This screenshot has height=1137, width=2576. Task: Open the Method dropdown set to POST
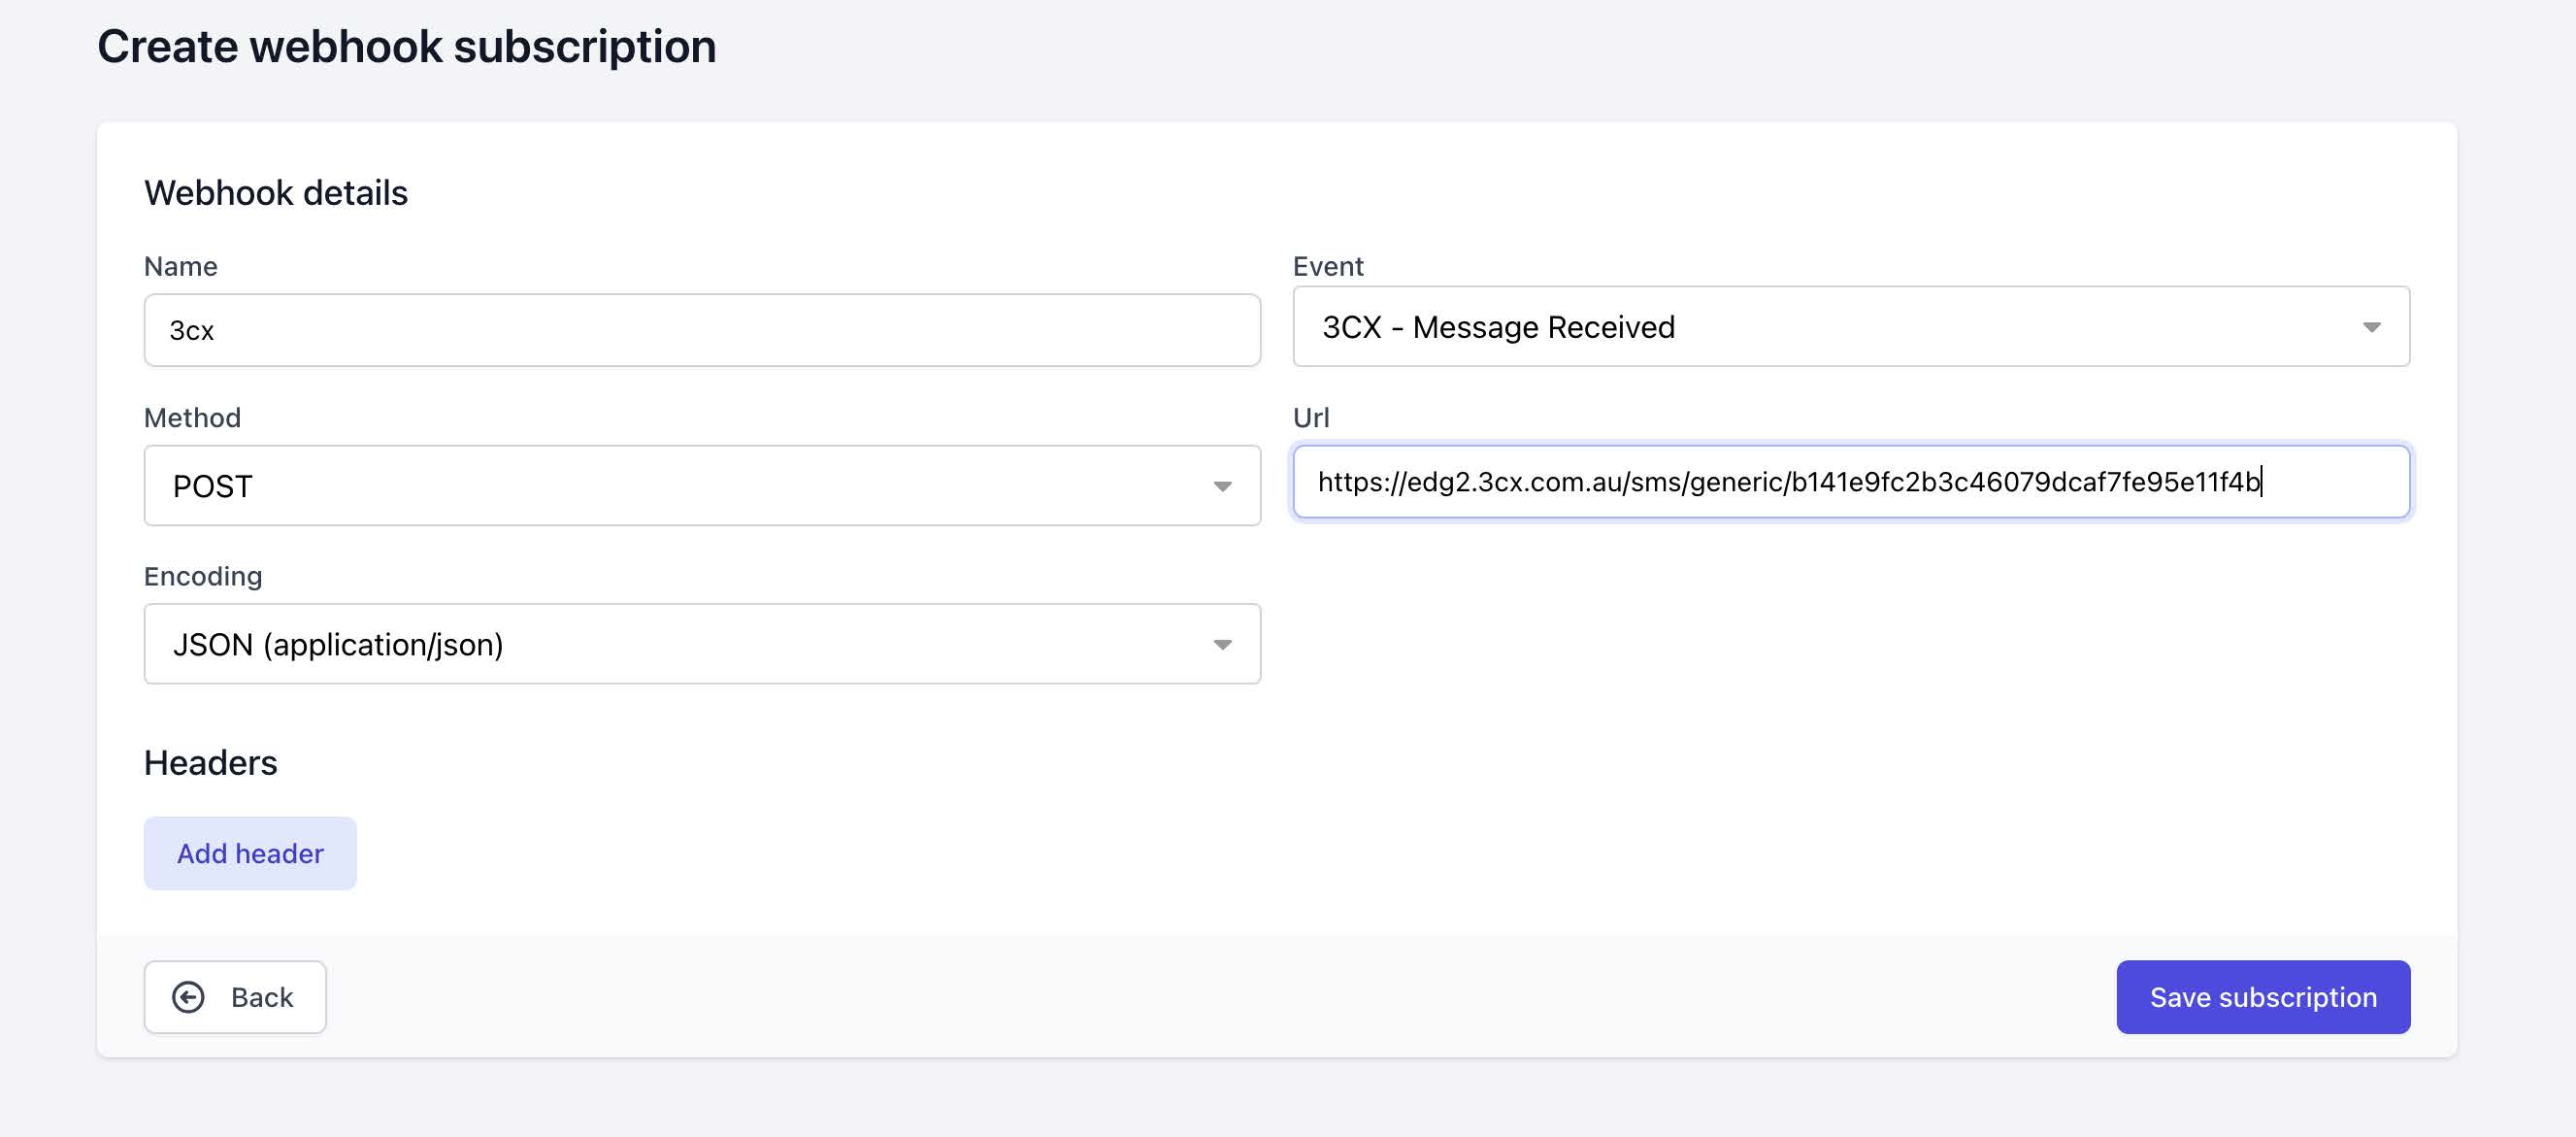(x=702, y=486)
